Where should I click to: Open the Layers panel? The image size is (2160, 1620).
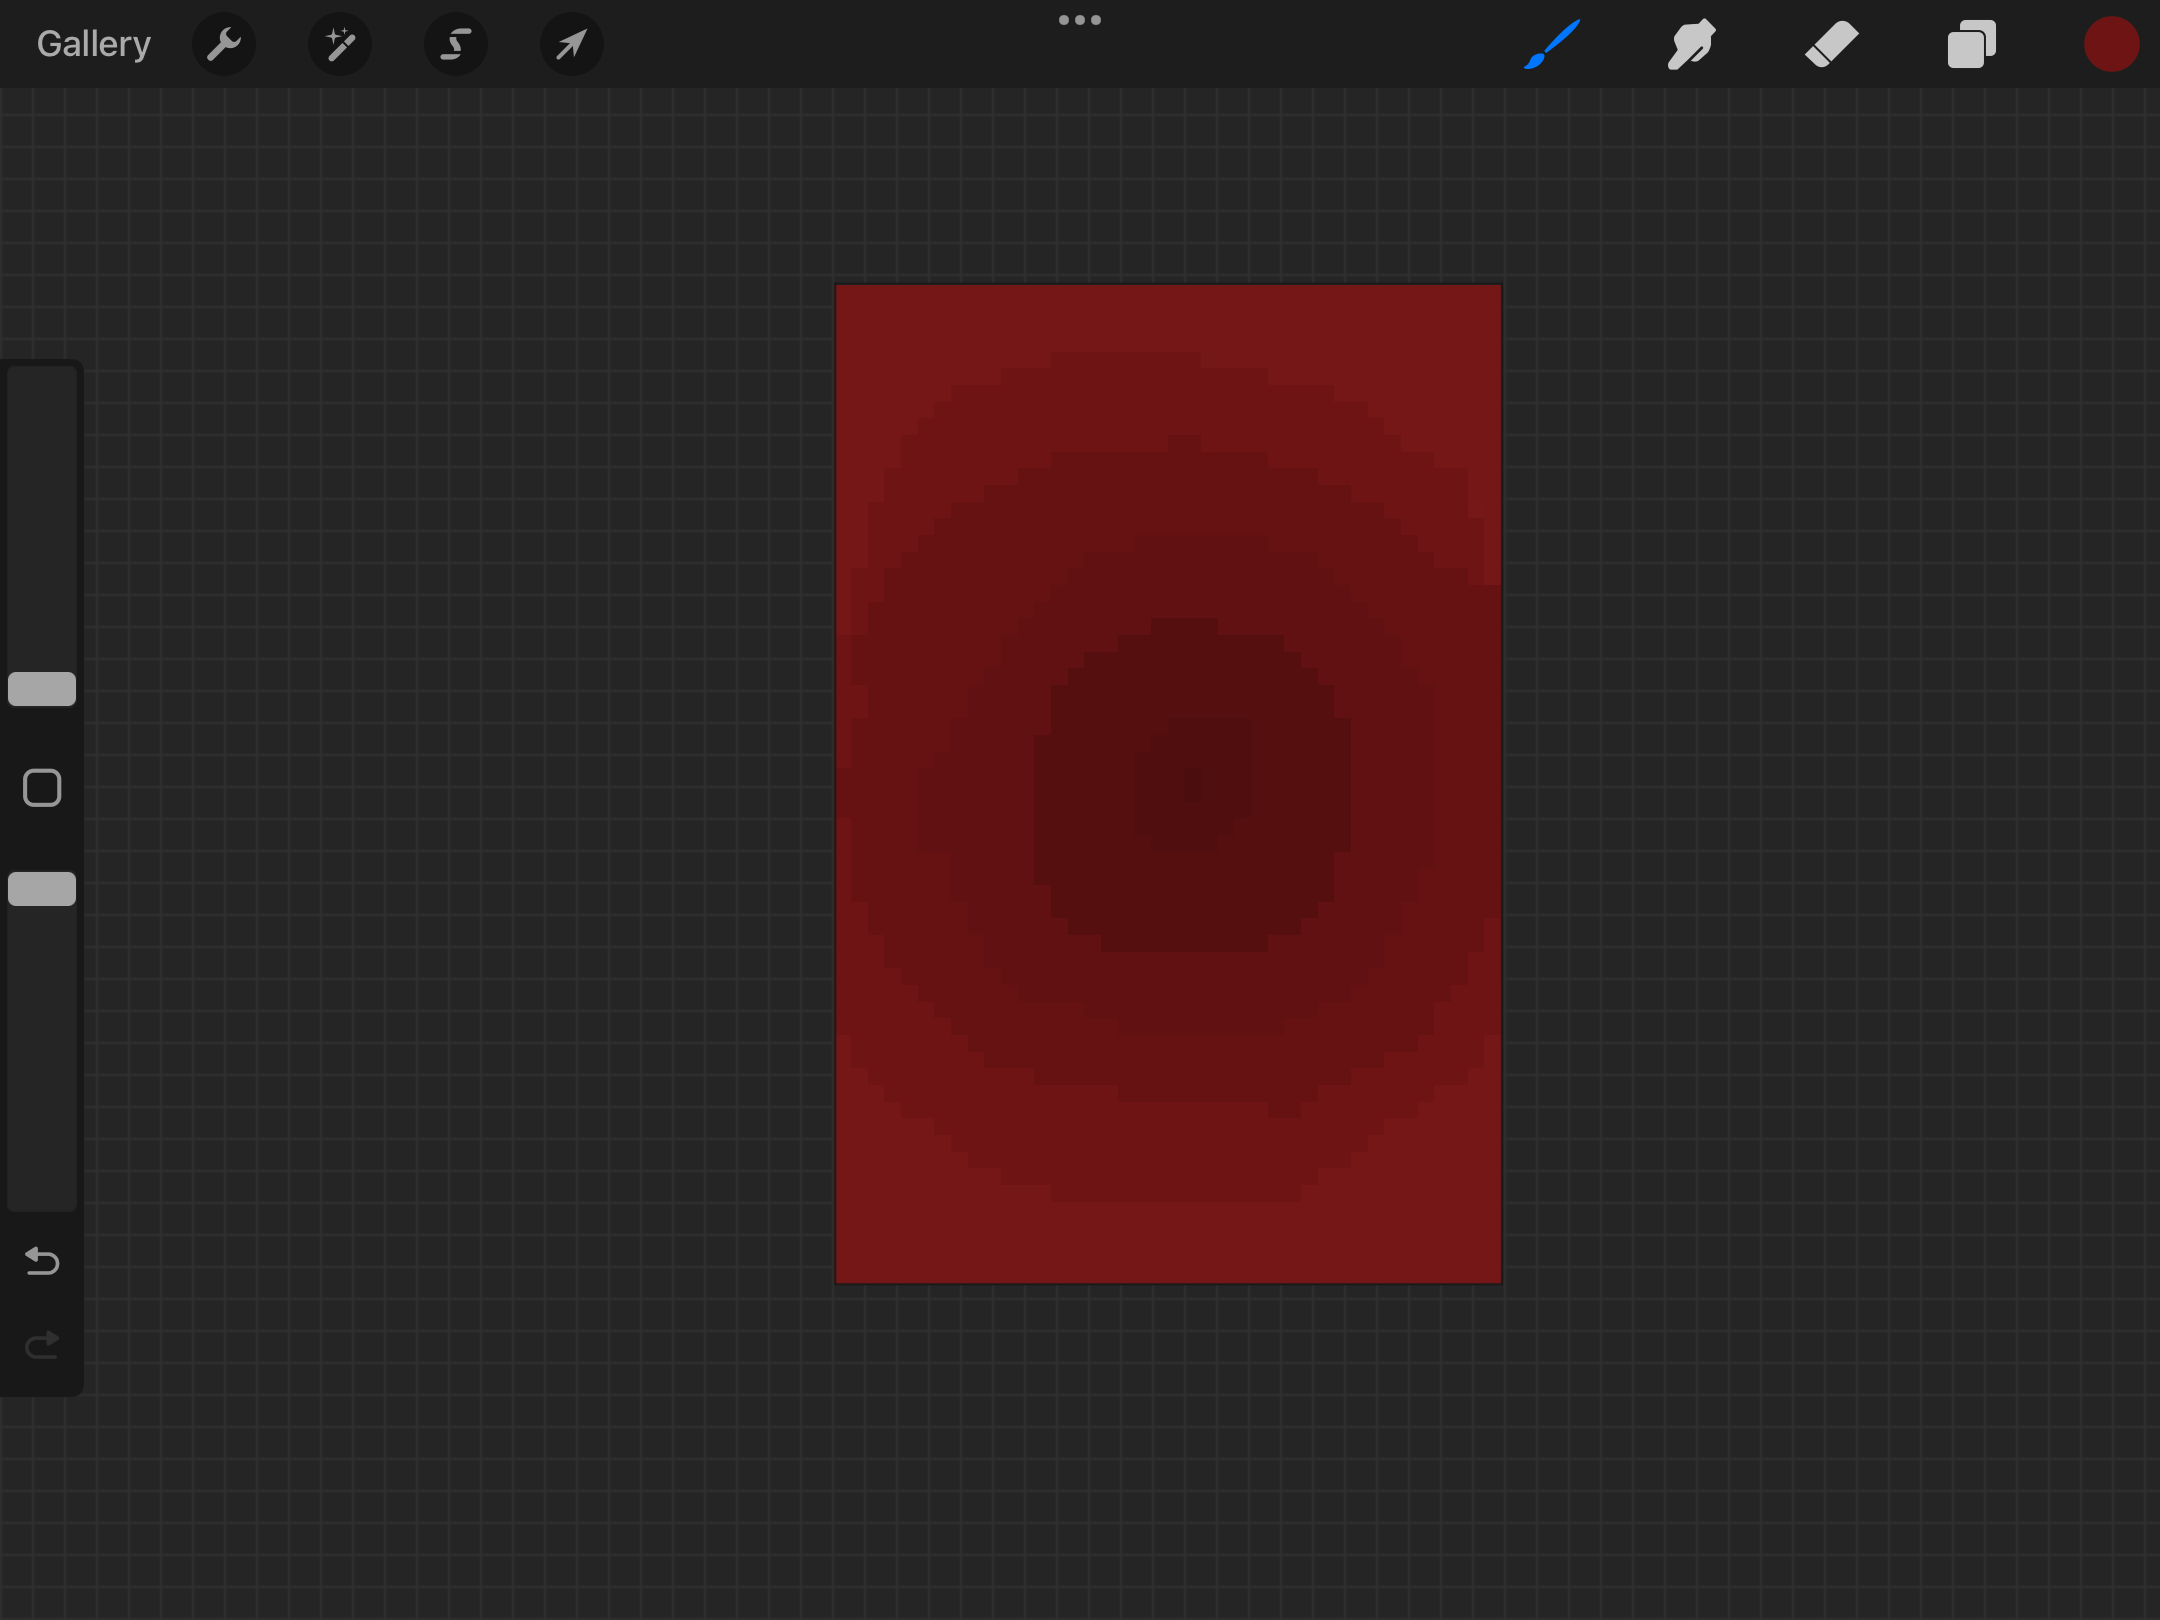point(1971,44)
